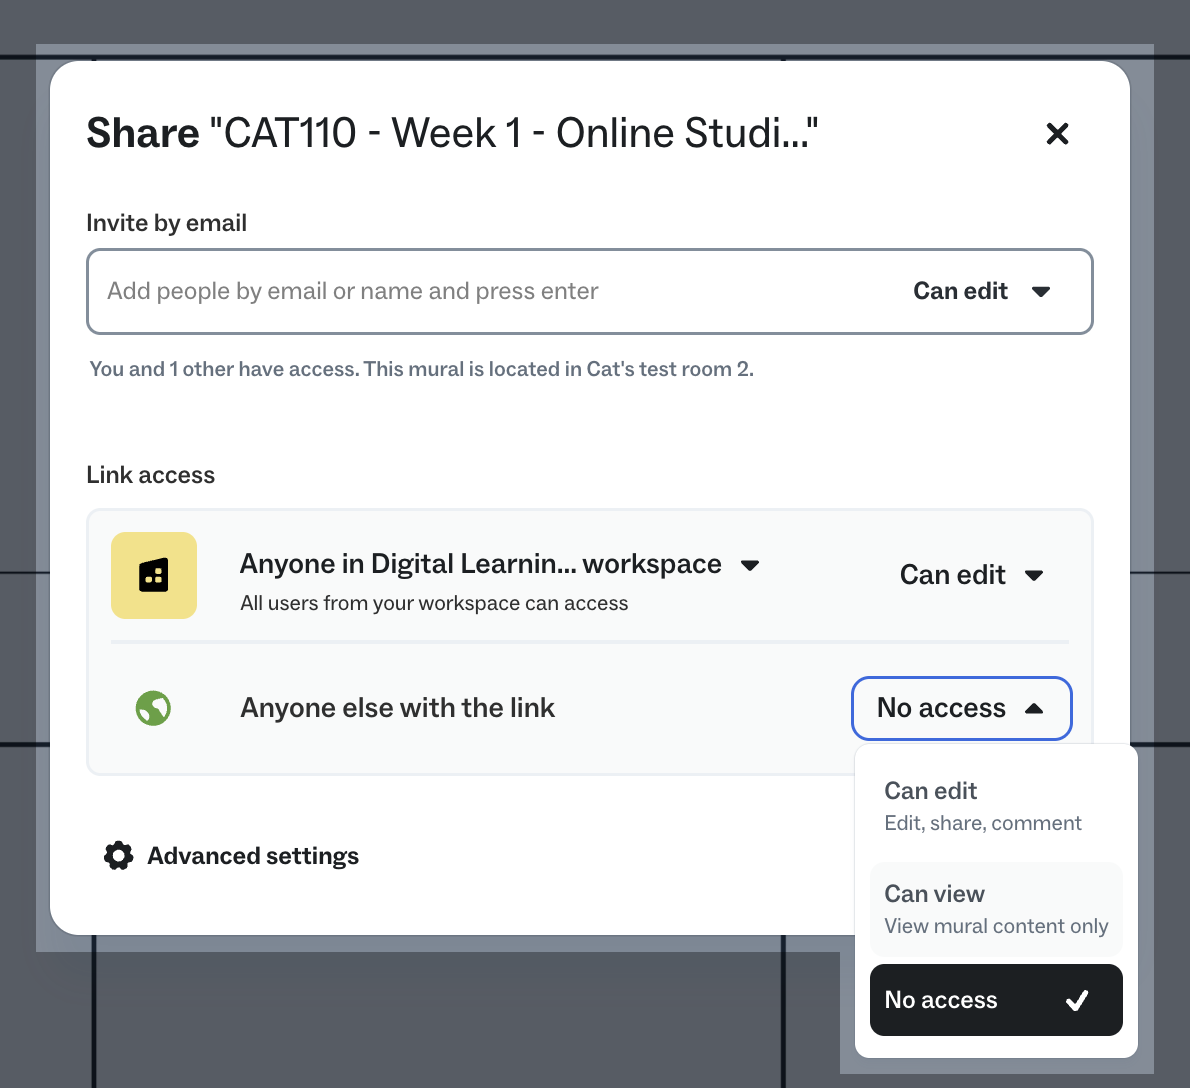
Task: Click the highlighted No access button
Action: point(961,707)
